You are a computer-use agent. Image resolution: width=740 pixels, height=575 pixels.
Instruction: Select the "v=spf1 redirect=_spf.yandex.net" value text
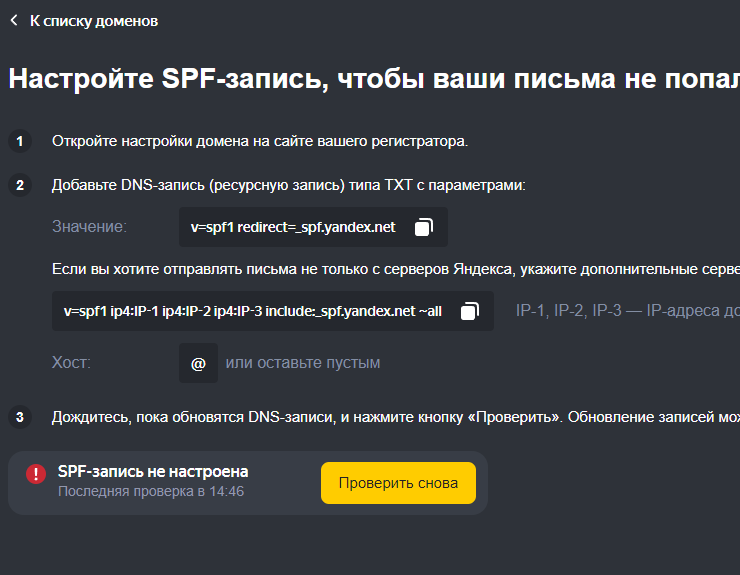(x=293, y=227)
